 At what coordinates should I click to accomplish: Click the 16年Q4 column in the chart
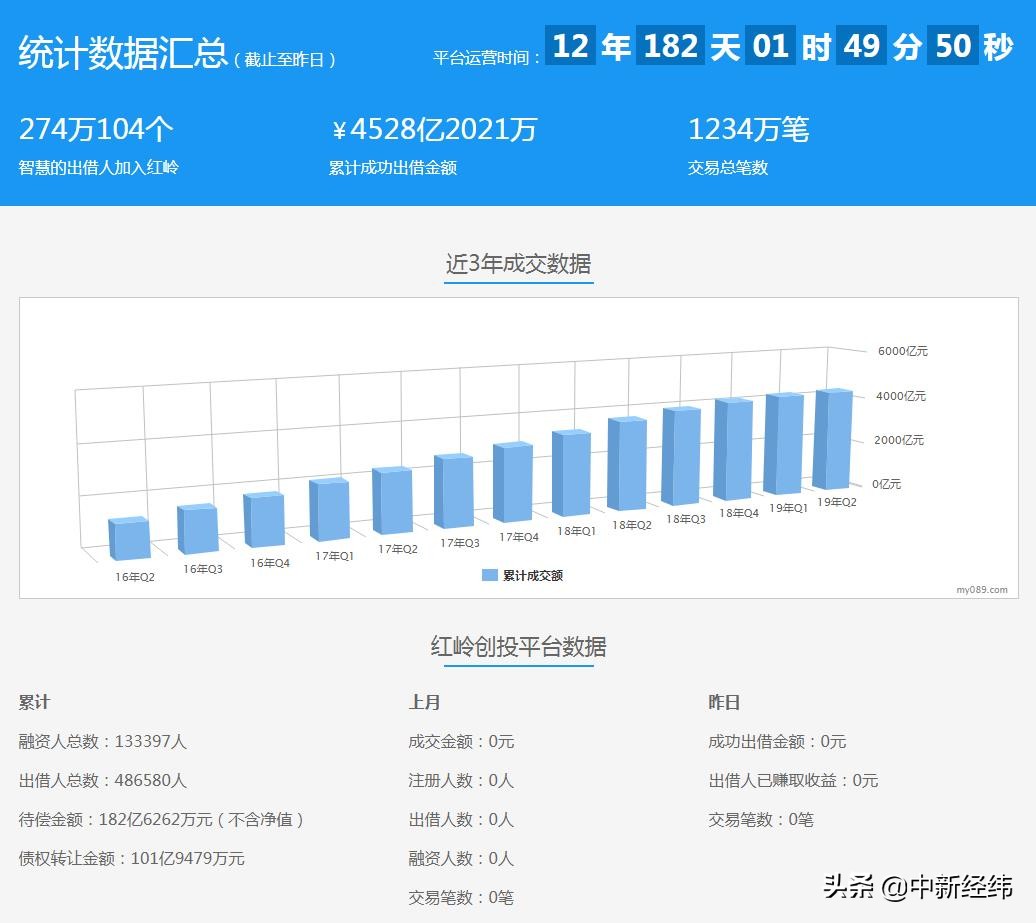tap(264, 520)
